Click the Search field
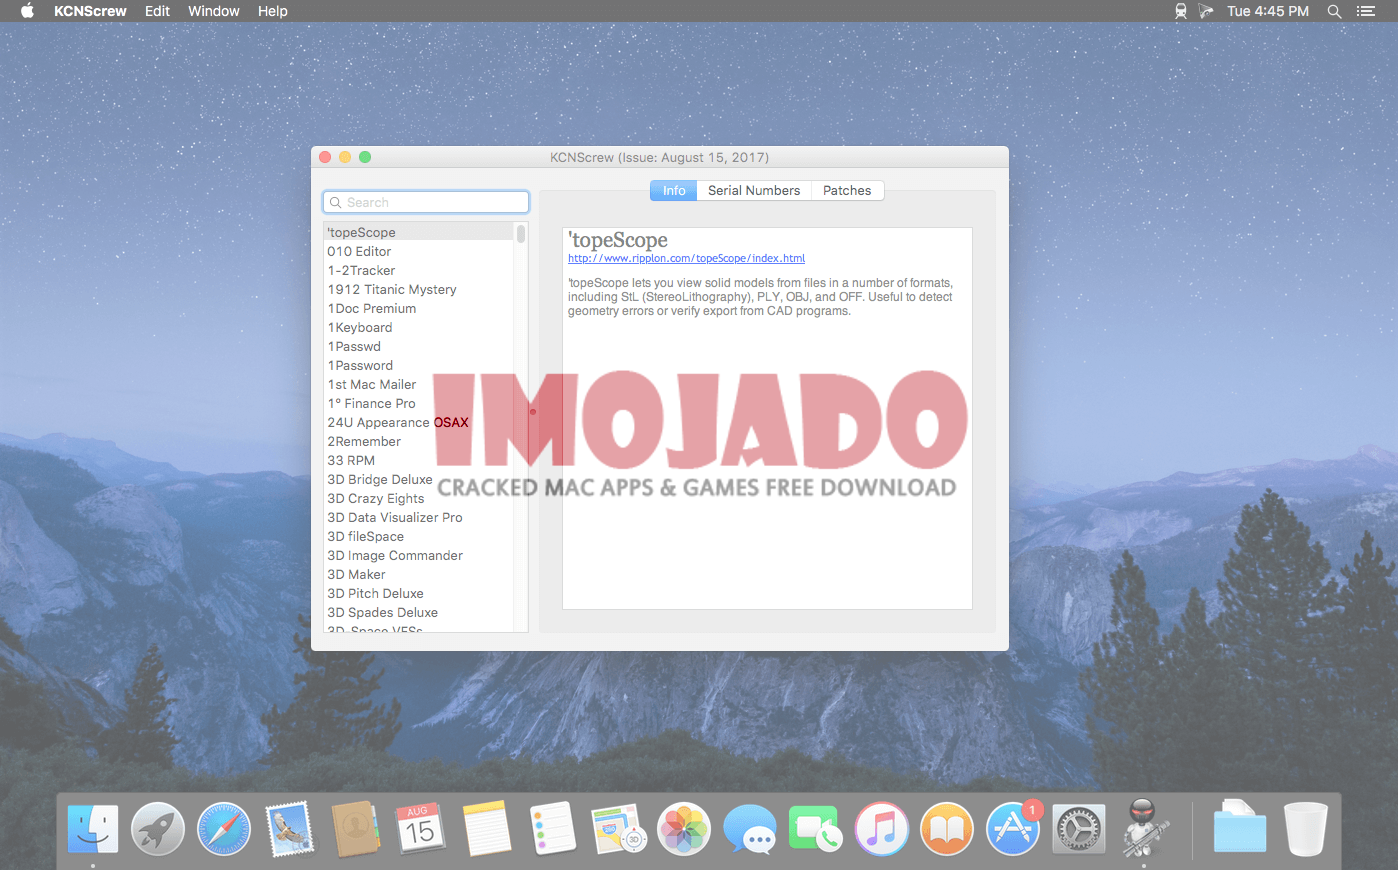This screenshot has width=1398, height=870. (x=426, y=202)
